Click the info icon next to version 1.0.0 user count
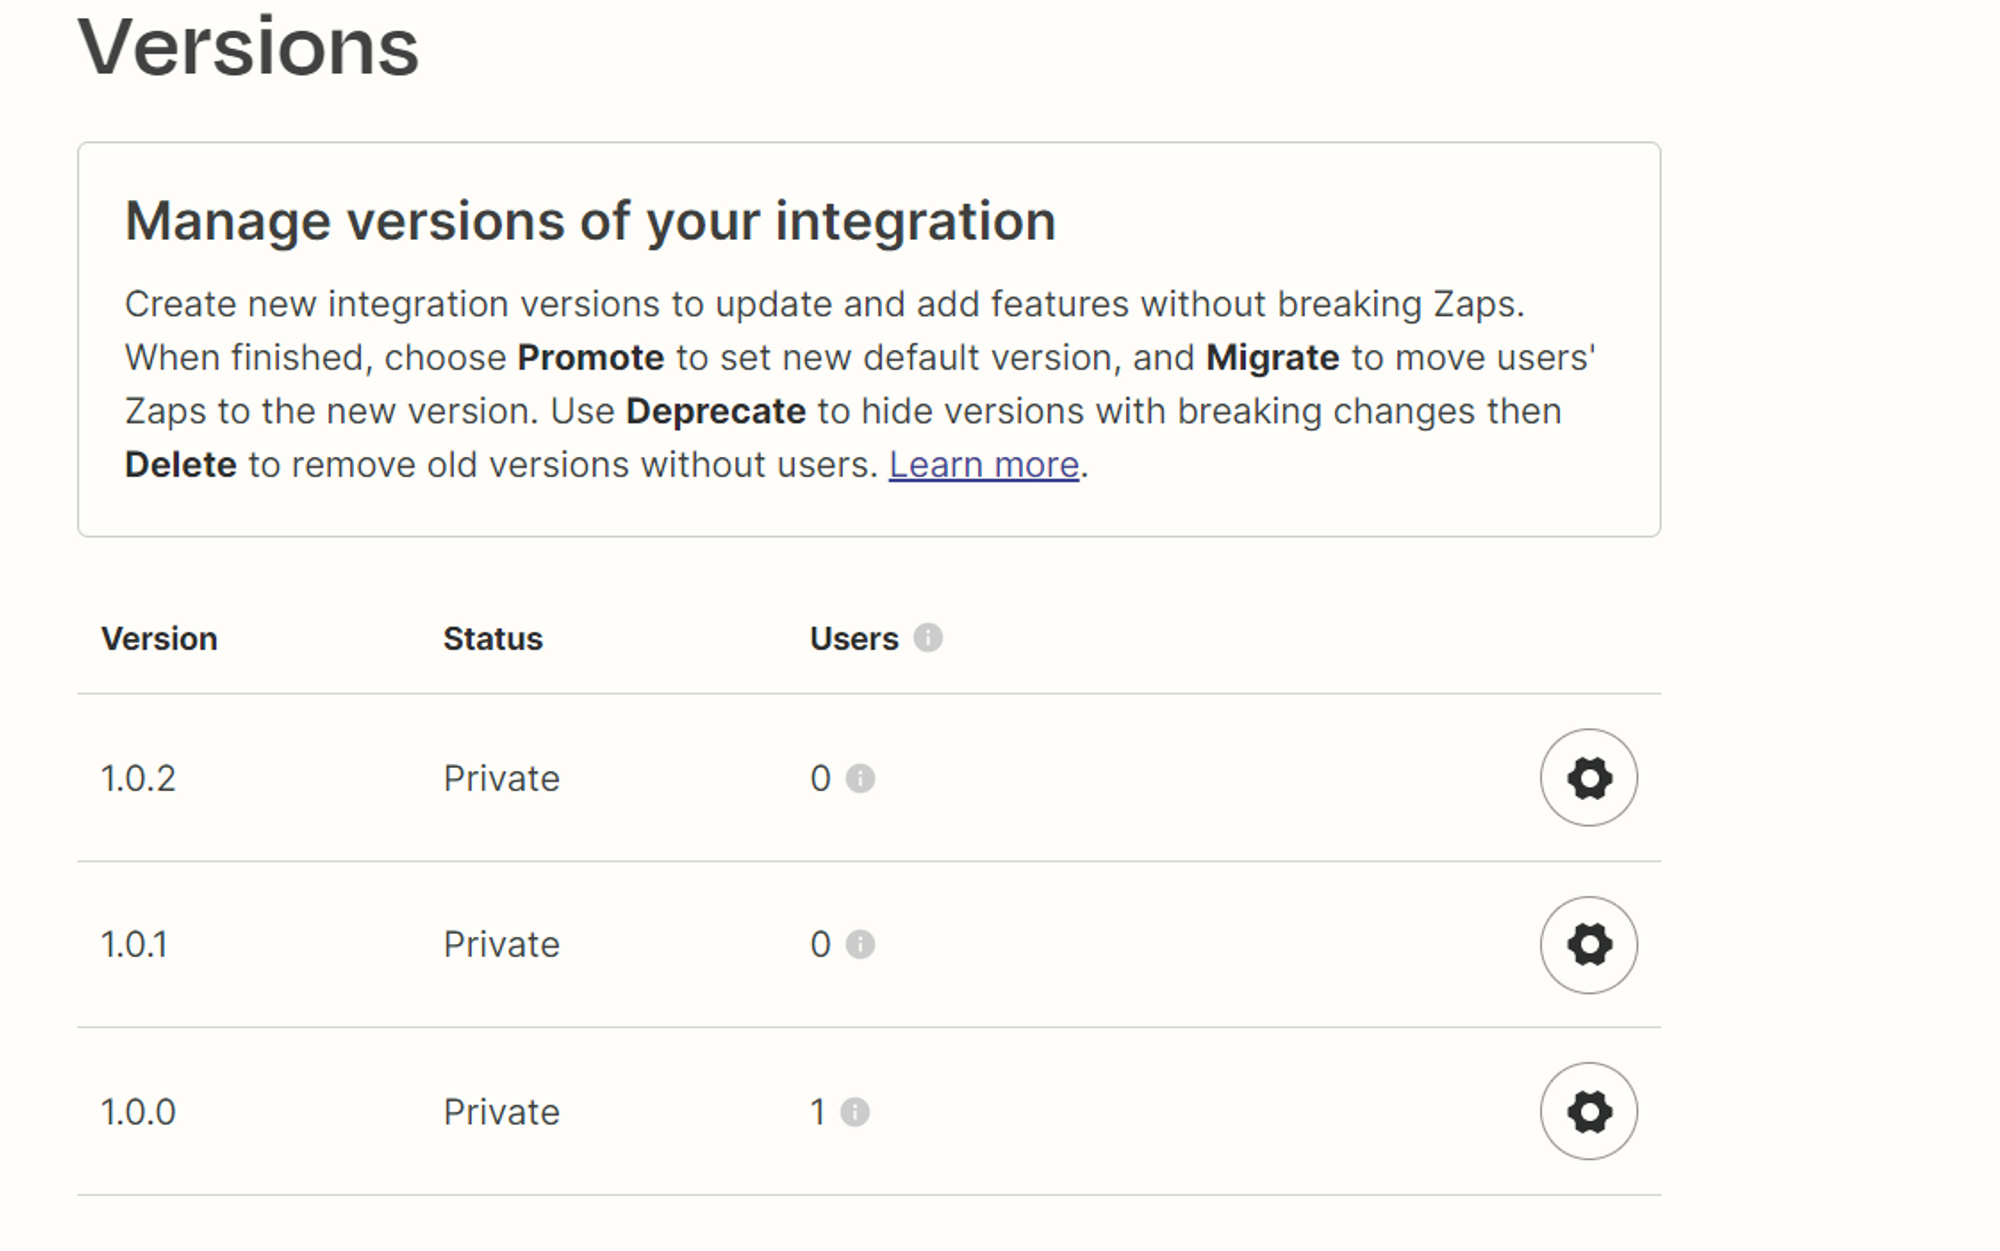 (856, 1110)
